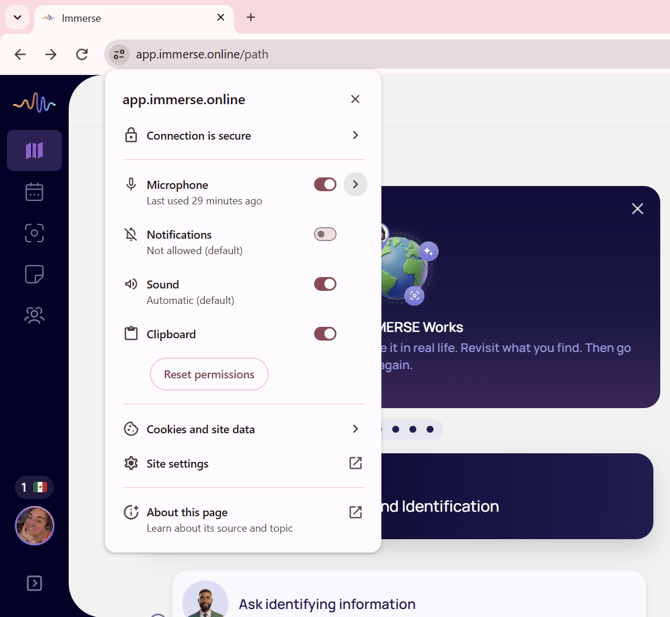Click the muted bell Notifications icon

coord(131,234)
